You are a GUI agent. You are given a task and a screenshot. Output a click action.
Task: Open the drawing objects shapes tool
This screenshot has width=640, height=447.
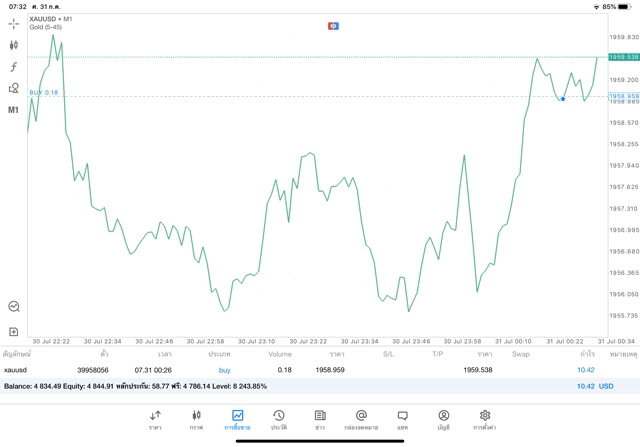(x=14, y=88)
